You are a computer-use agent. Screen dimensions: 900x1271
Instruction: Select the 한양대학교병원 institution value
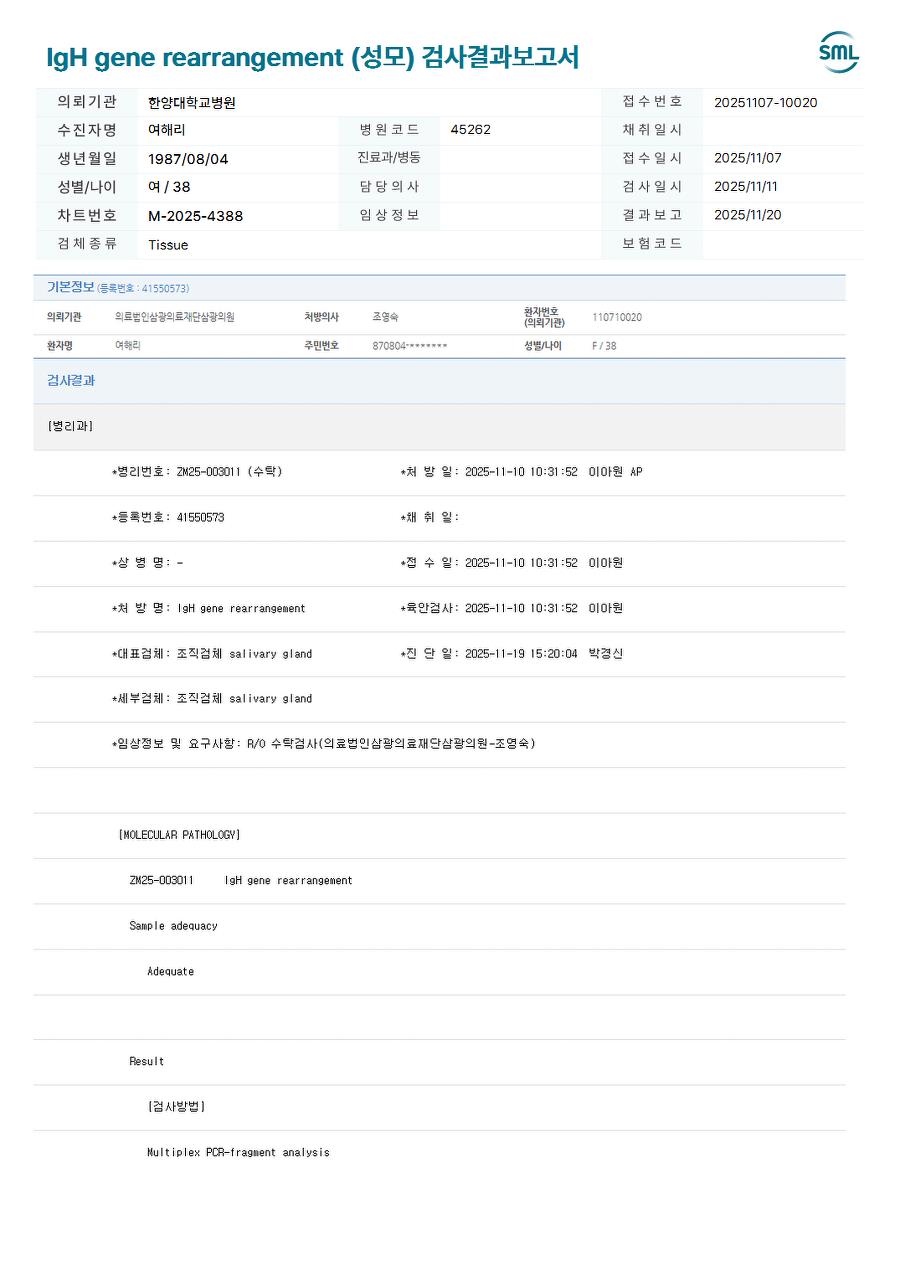click(x=192, y=102)
